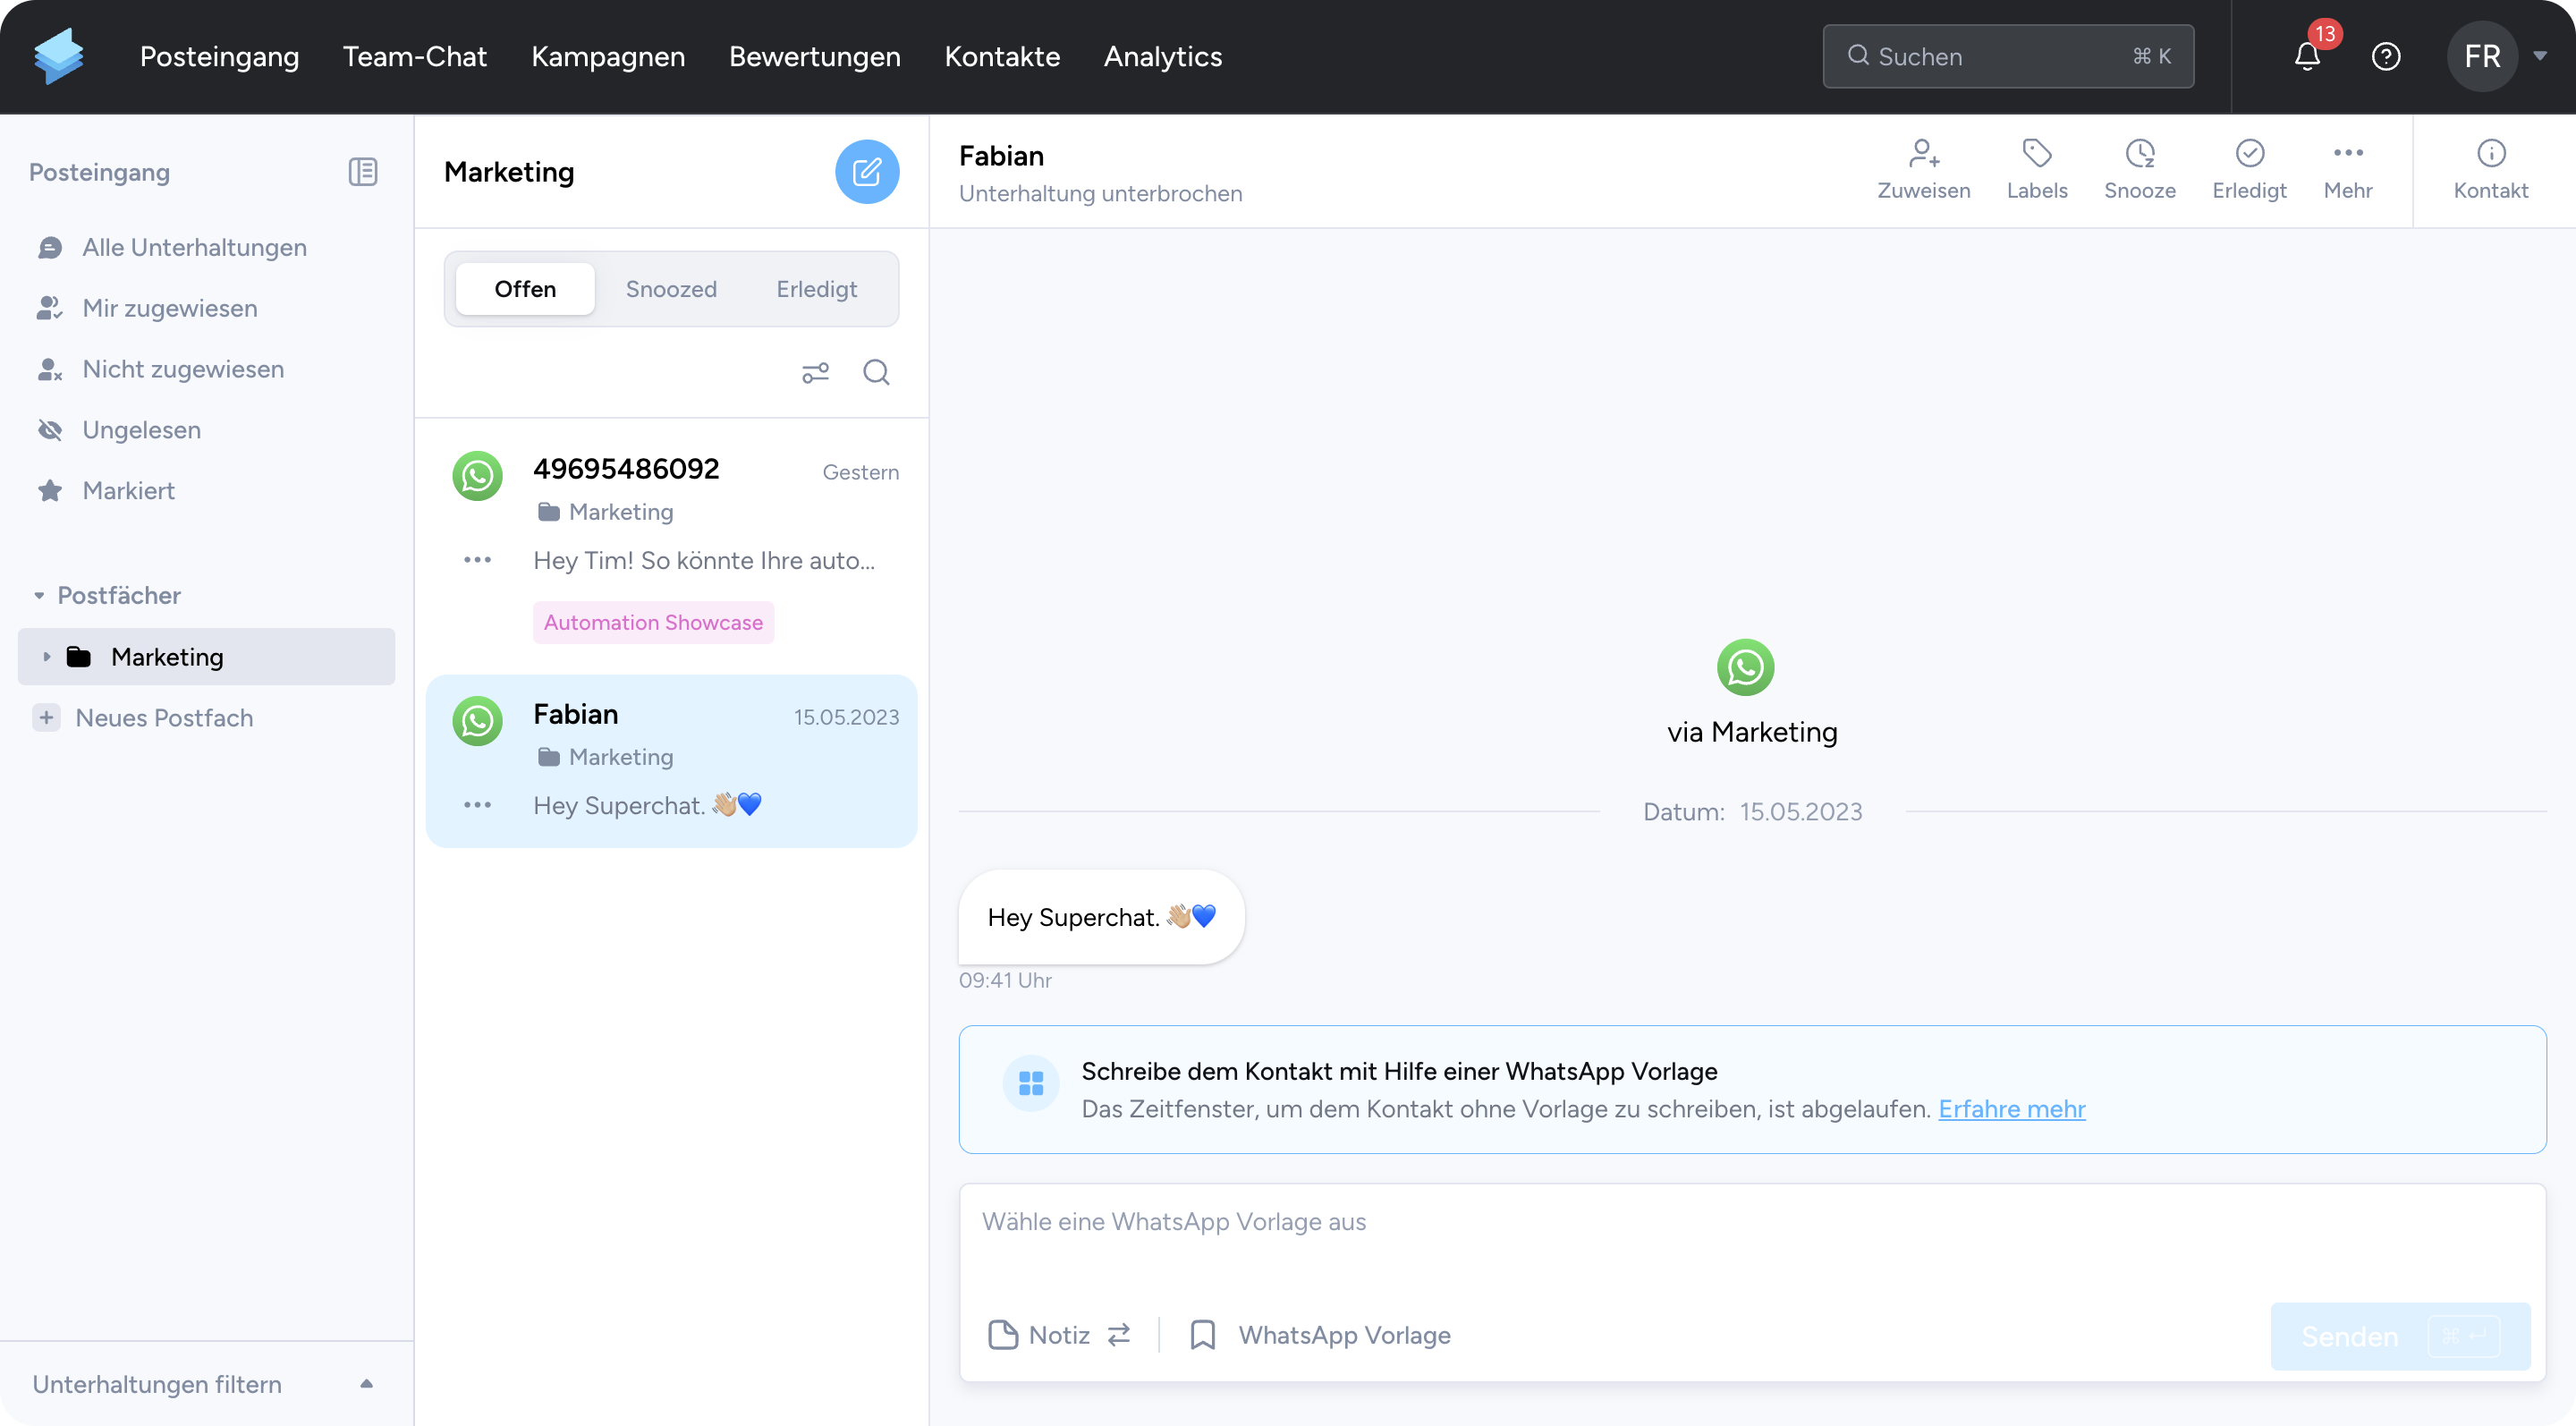Click the compose new message icon
2576x1426 pixels.
tap(866, 171)
